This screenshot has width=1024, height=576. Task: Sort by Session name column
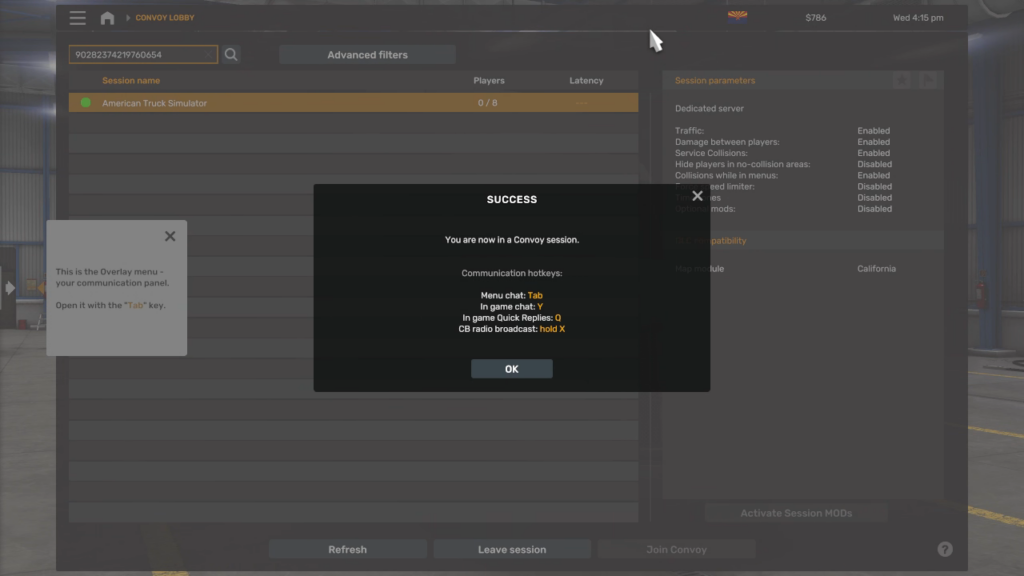(x=131, y=81)
